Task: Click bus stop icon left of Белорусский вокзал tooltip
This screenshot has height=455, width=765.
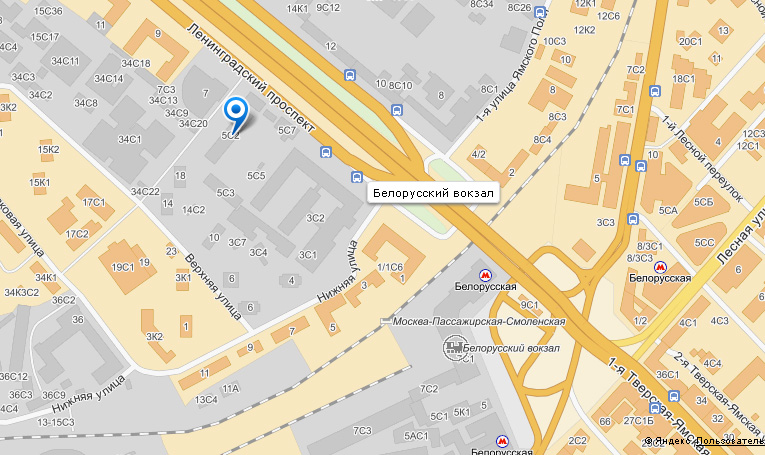Action: click(x=357, y=177)
